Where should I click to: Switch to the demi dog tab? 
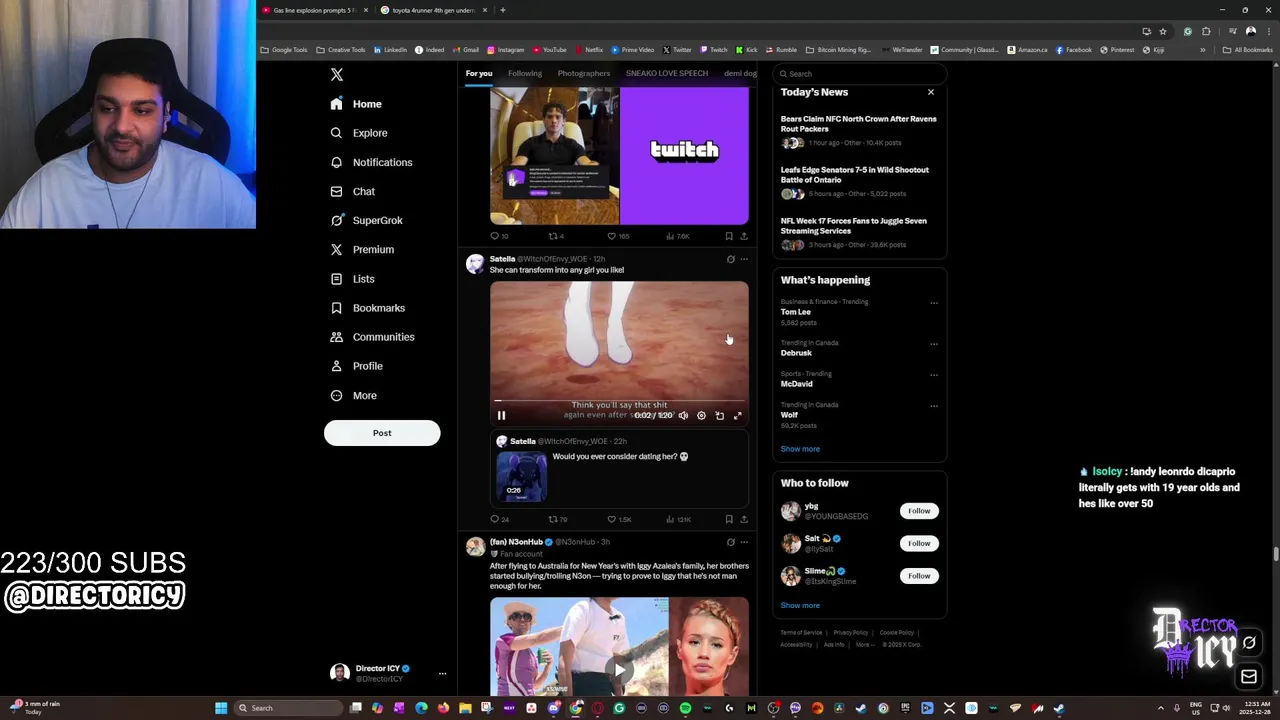pos(740,73)
